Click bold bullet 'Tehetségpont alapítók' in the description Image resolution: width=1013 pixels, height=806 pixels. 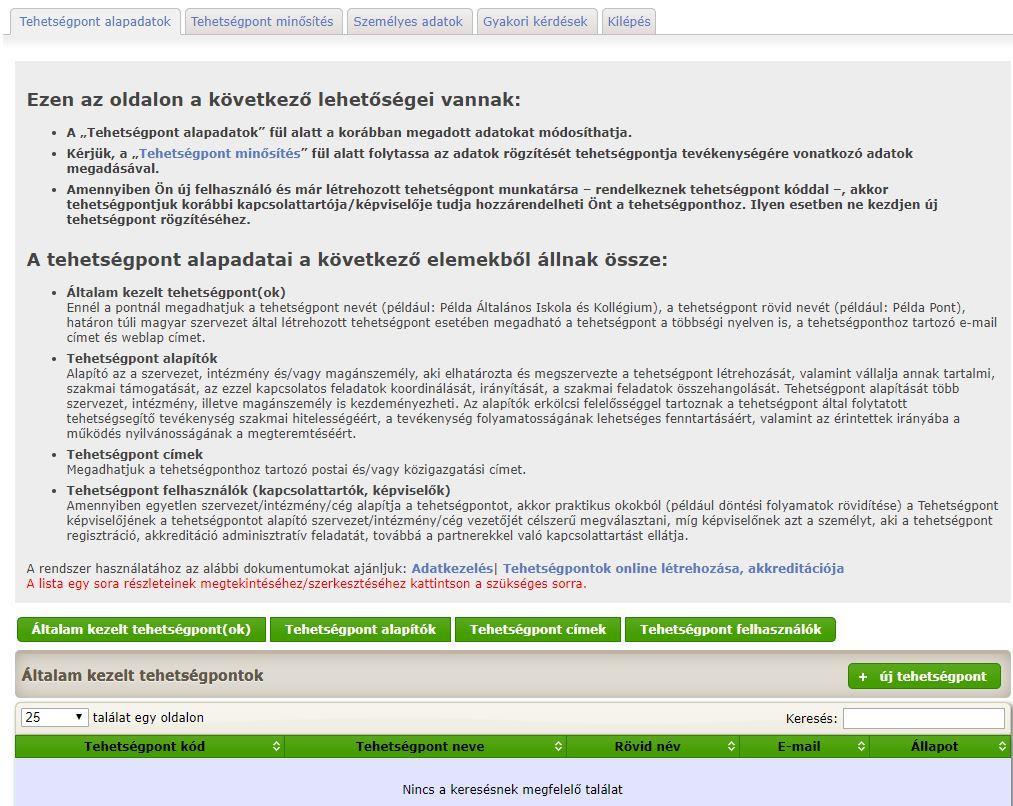pyautogui.click(x=141, y=358)
